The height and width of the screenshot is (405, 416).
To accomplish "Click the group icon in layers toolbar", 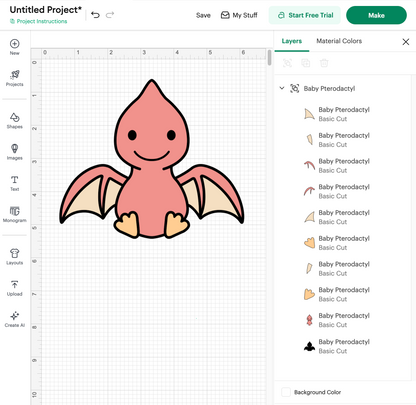I will click(x=287, y=63).
